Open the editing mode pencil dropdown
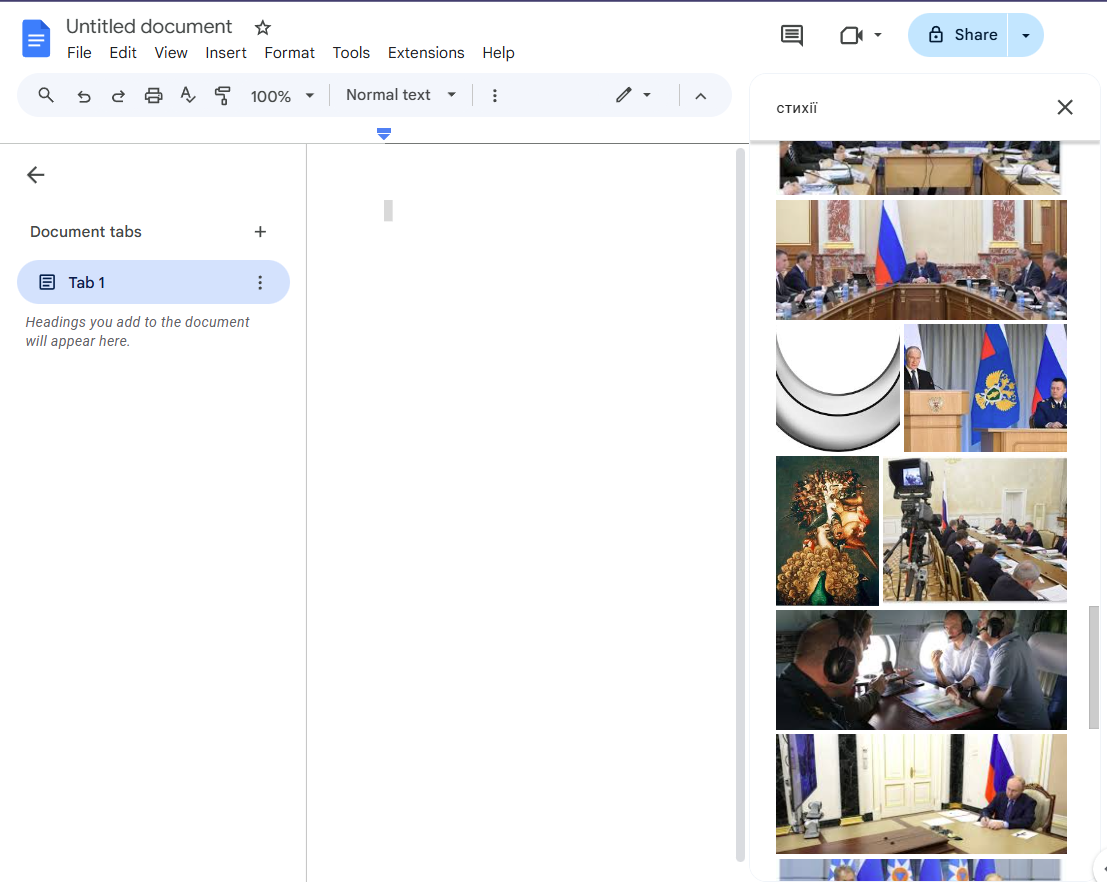Image resolution: width=1107 pixels, height=882 pixels. [634, 95]
